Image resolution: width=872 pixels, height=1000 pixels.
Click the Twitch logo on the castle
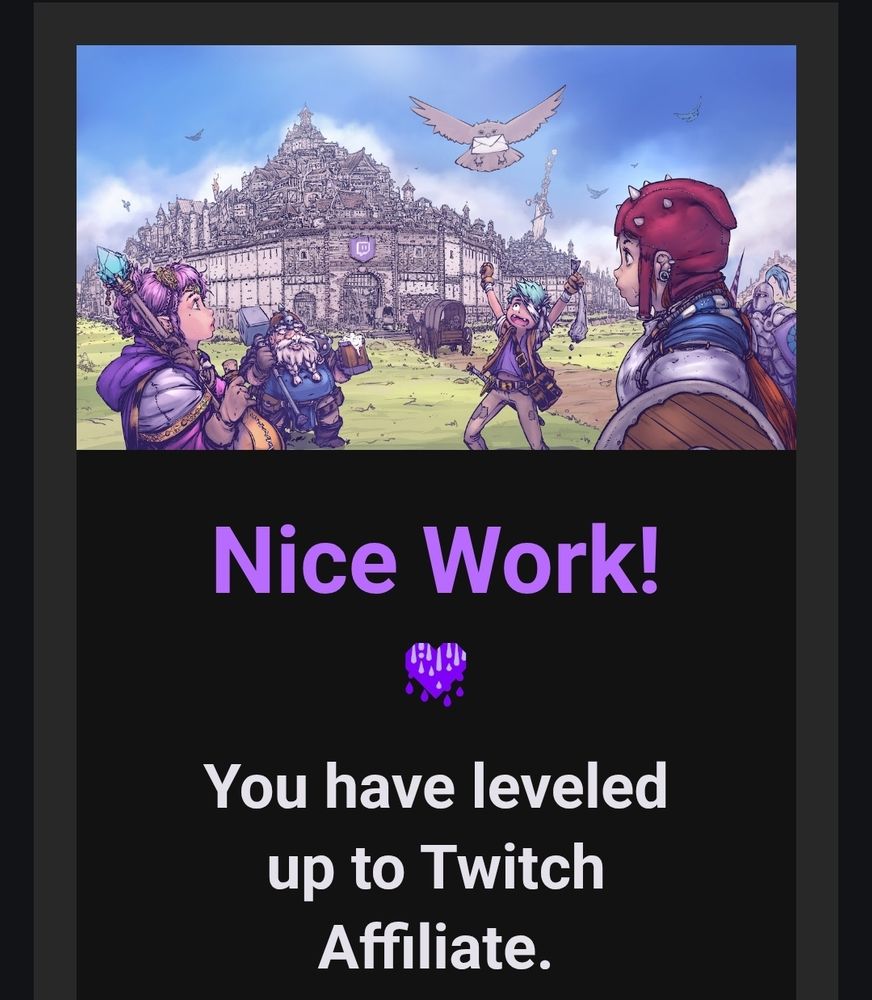click(x=362, y=249)
